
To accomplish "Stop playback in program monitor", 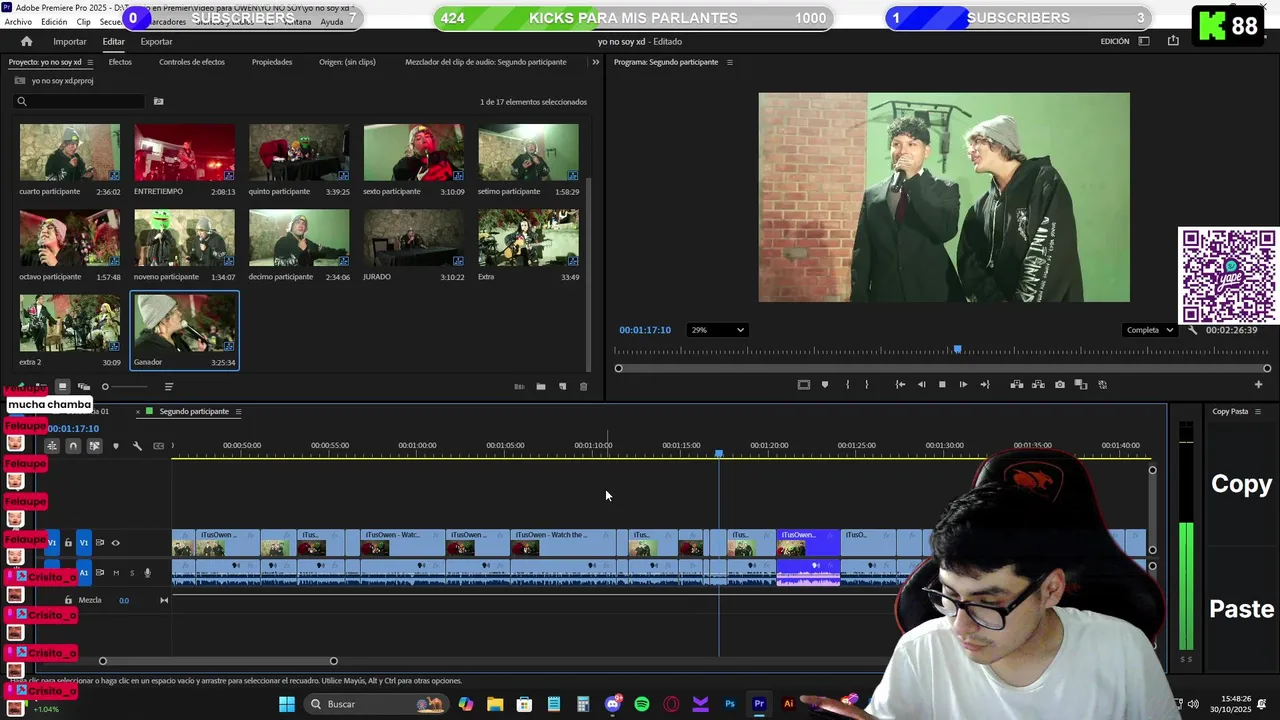I will click(x=942, y=385).
